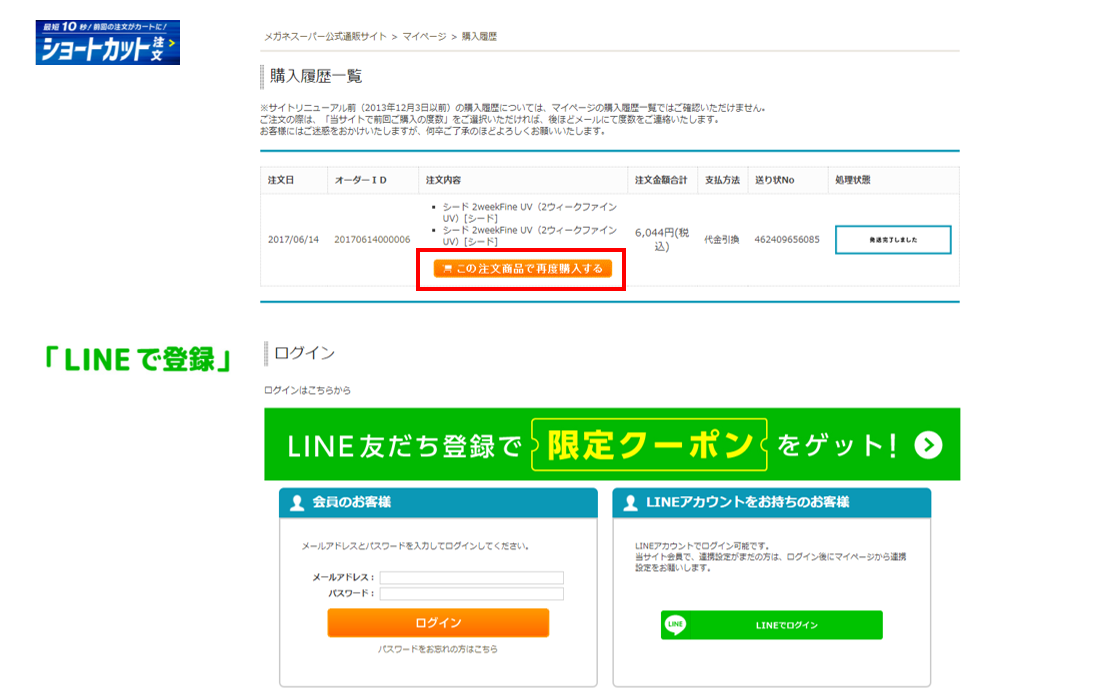Click LINE speech-bubble logo icon

pyautogui.click(x=676, y=624)
